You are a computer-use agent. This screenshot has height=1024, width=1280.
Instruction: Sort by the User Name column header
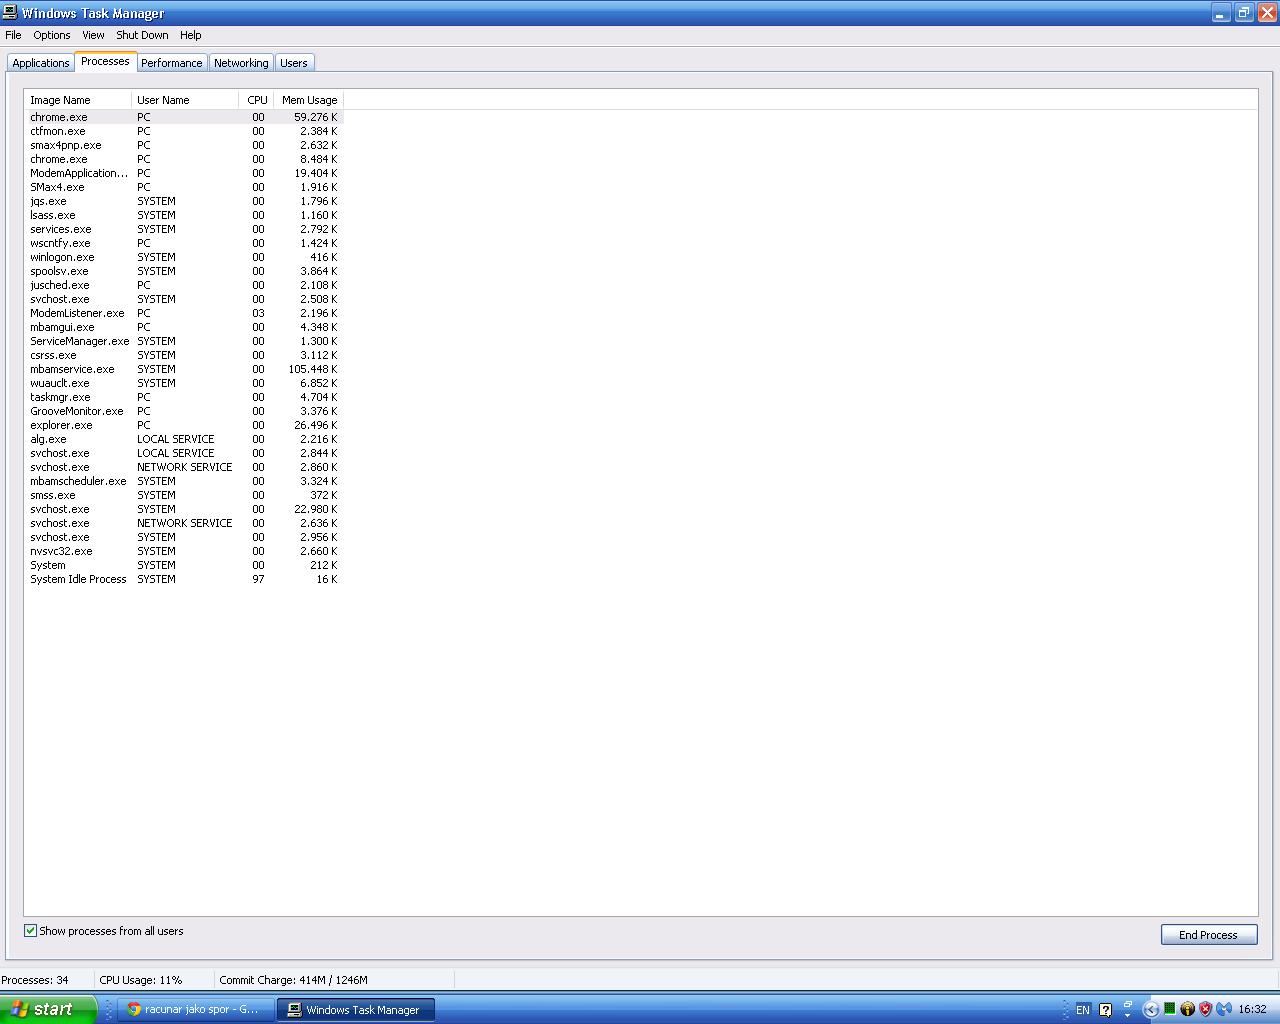pyautogui.click(x=185, y=100)
